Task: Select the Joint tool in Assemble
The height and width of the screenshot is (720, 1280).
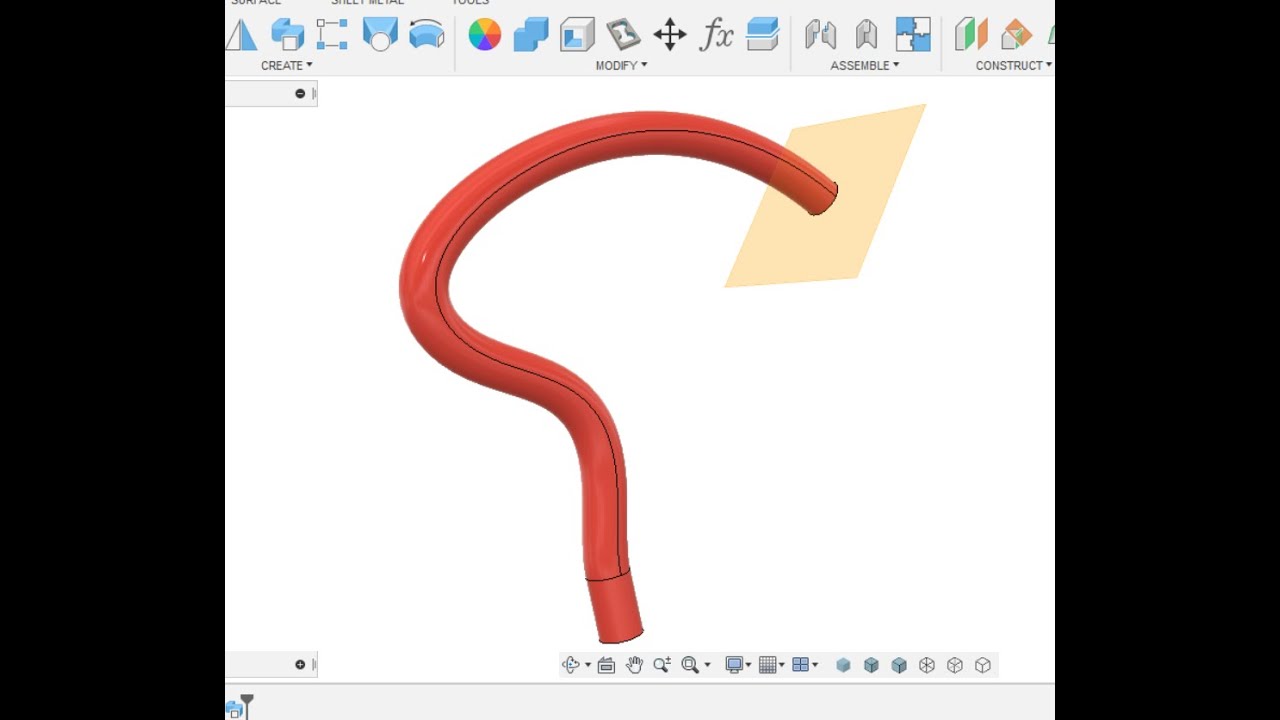Action: point(820,35)
